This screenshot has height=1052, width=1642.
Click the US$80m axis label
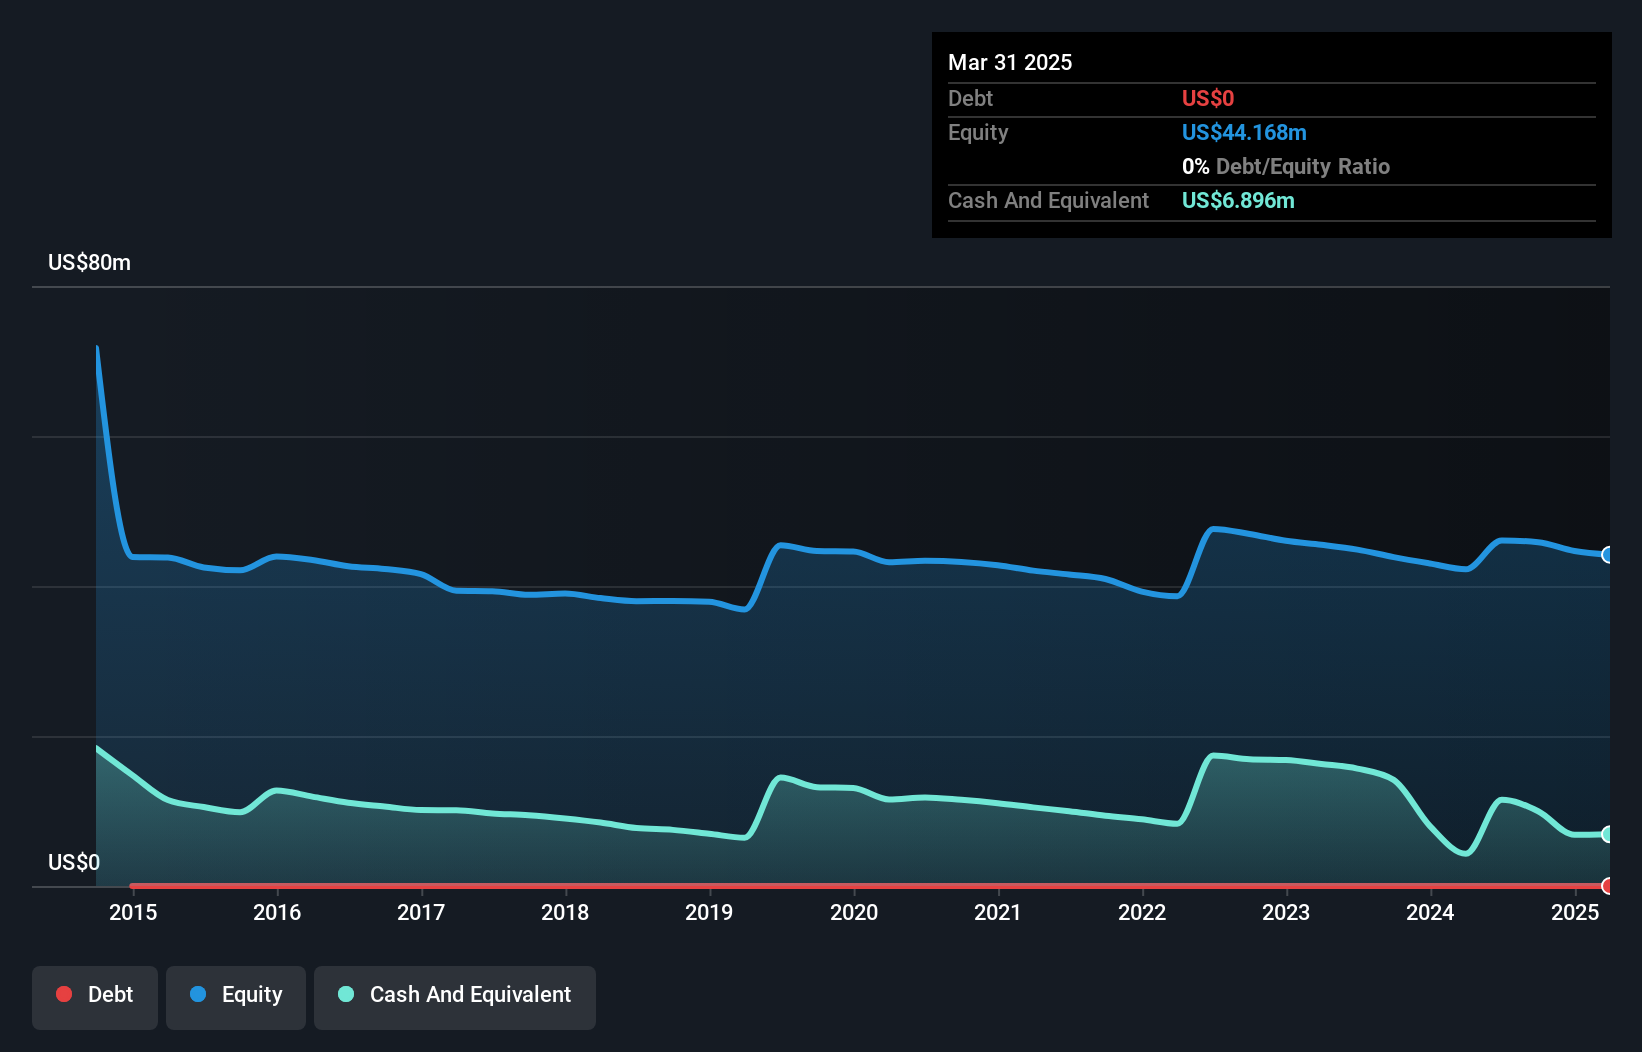pyautogui.click(x=88, y=262)
